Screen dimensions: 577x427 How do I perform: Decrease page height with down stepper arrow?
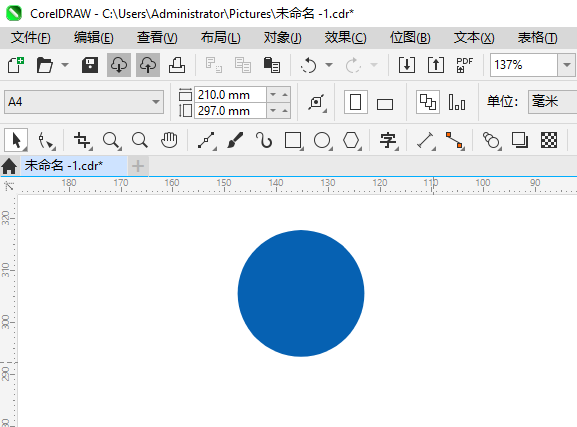[x=273, y=110]
